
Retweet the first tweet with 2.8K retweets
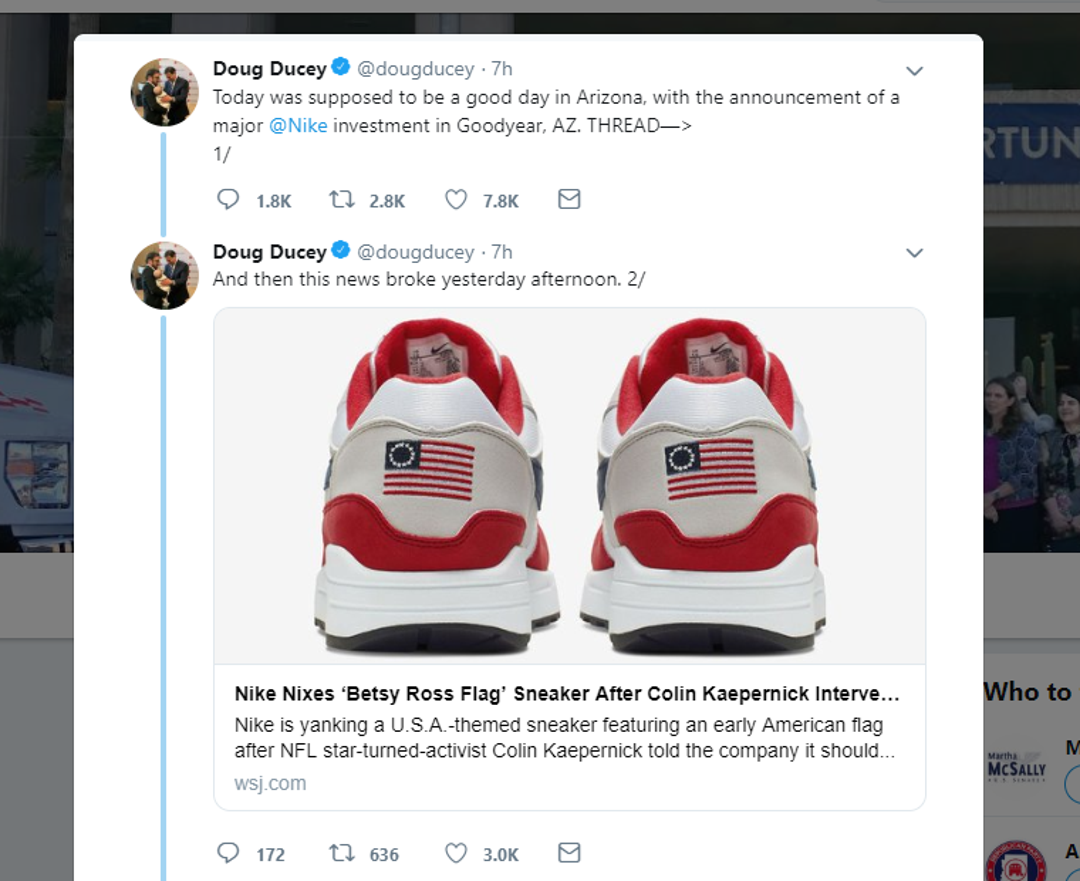tap(342, 200)
